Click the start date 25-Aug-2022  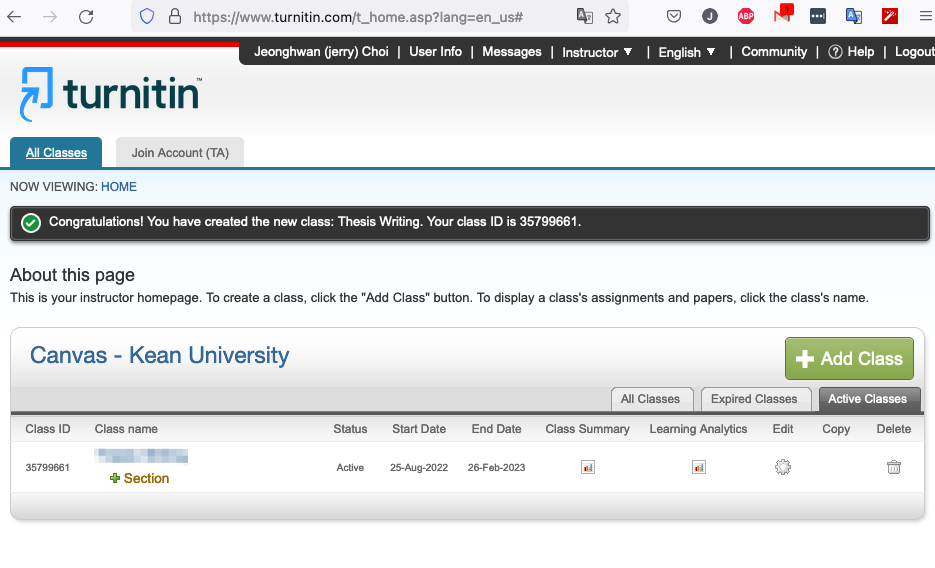(x=419, y=468)
